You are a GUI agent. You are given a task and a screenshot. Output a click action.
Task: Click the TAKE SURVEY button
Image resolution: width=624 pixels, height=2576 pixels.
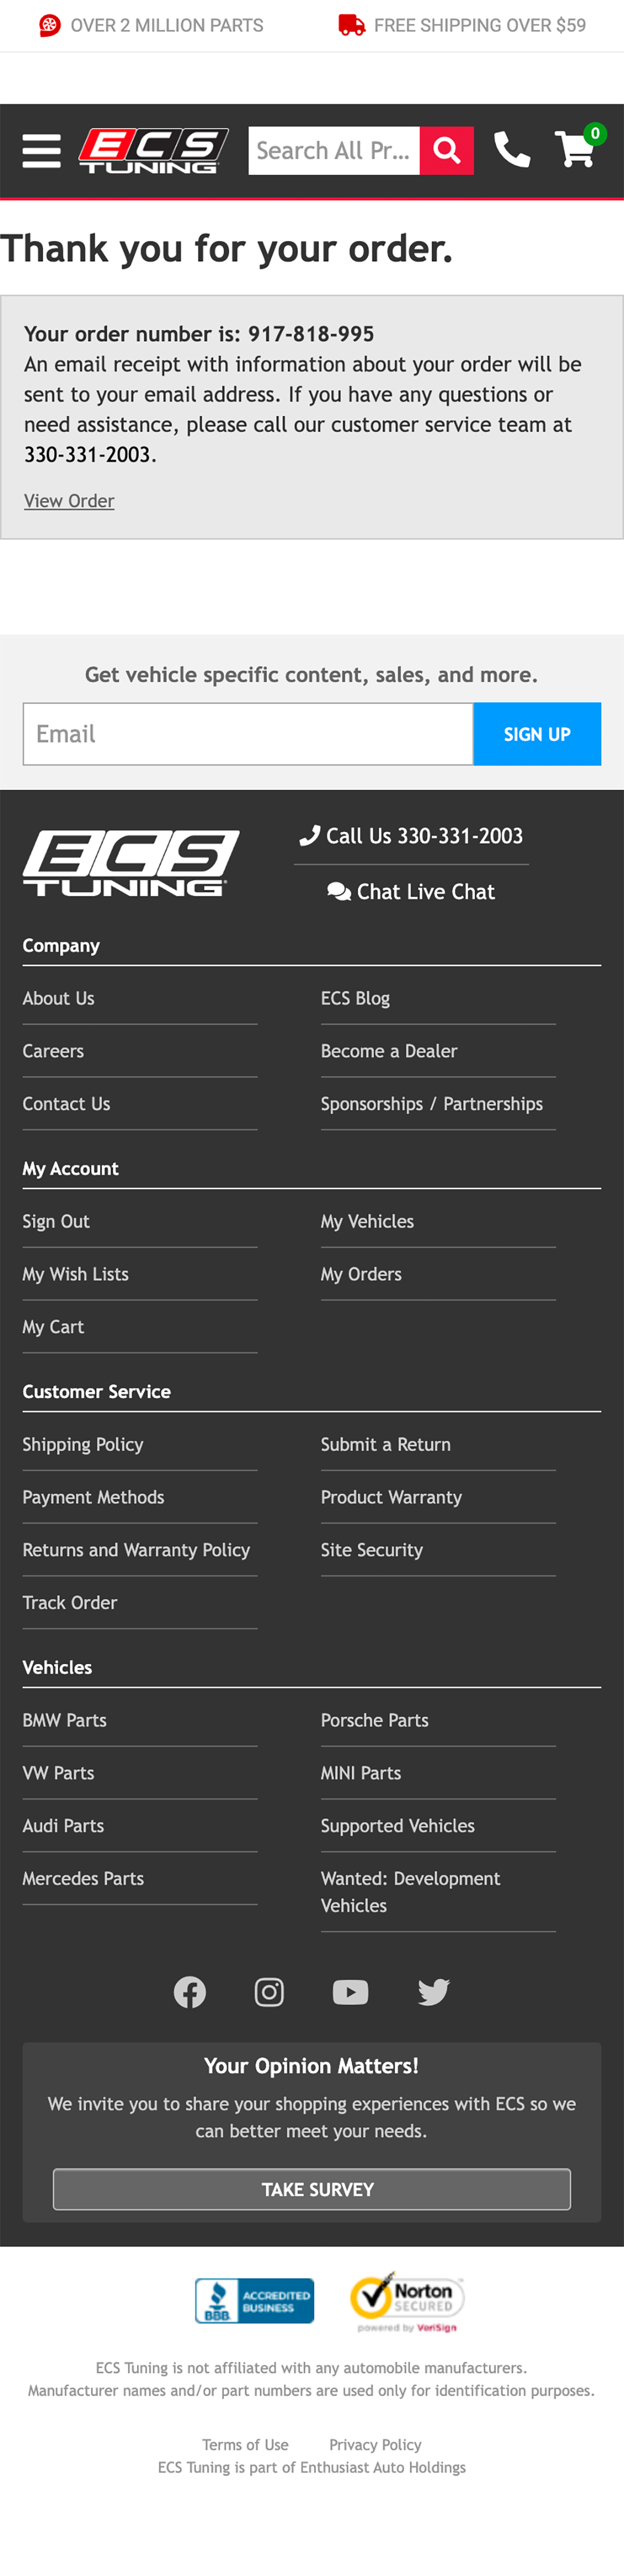click(311, 2188)
